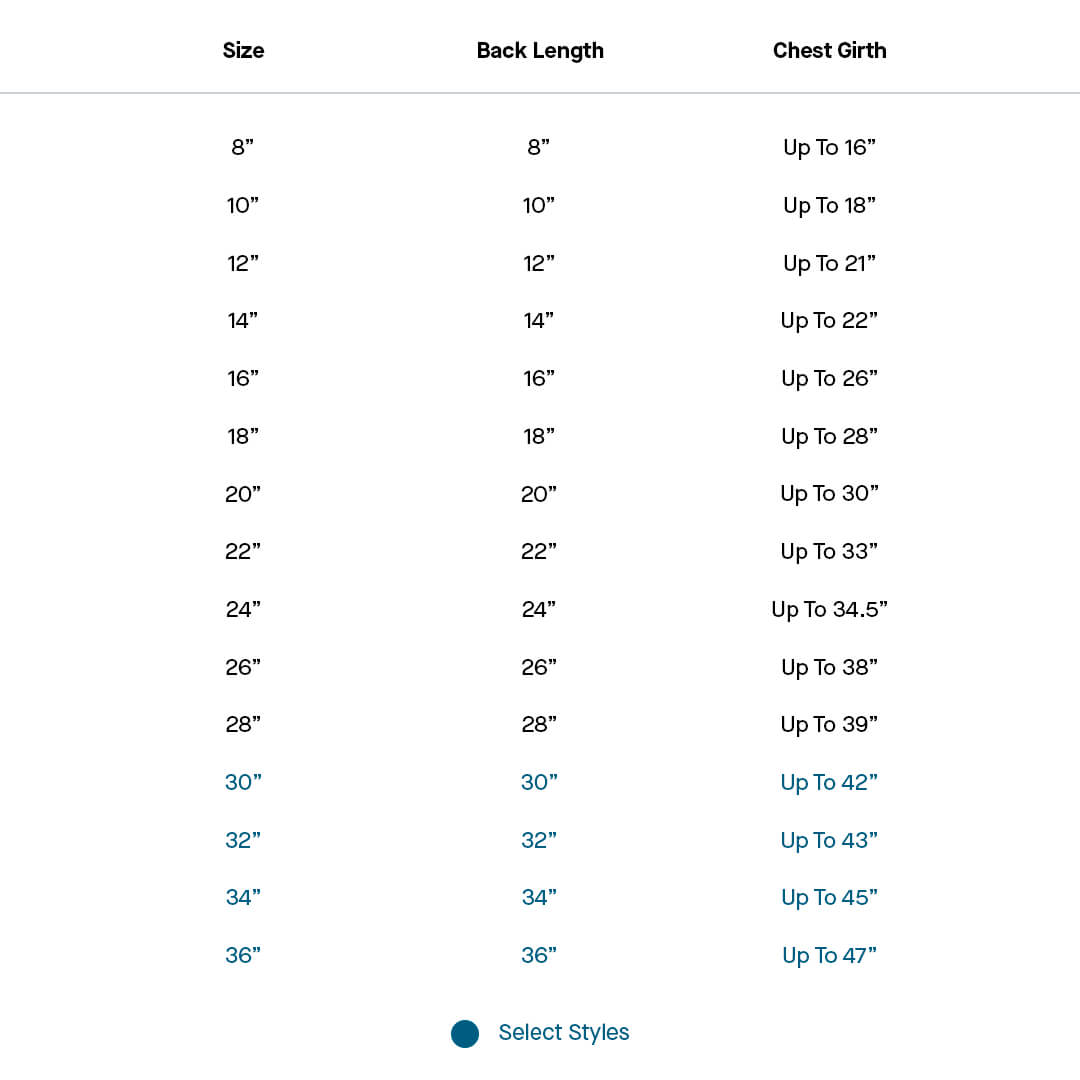The width and height of the screenshot is (1080, 1080).
Task: Choose the 26” entry in Size column
Action: [243, 668]
